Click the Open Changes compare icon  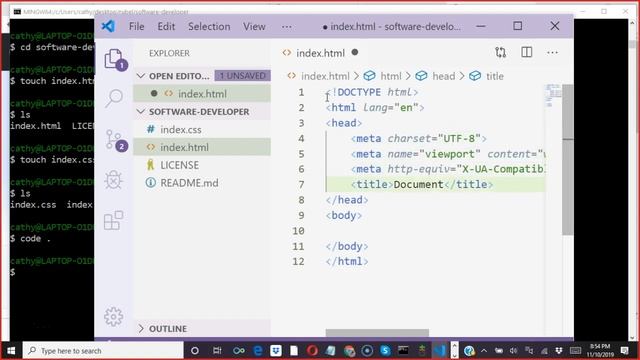[x=500, y=53]
